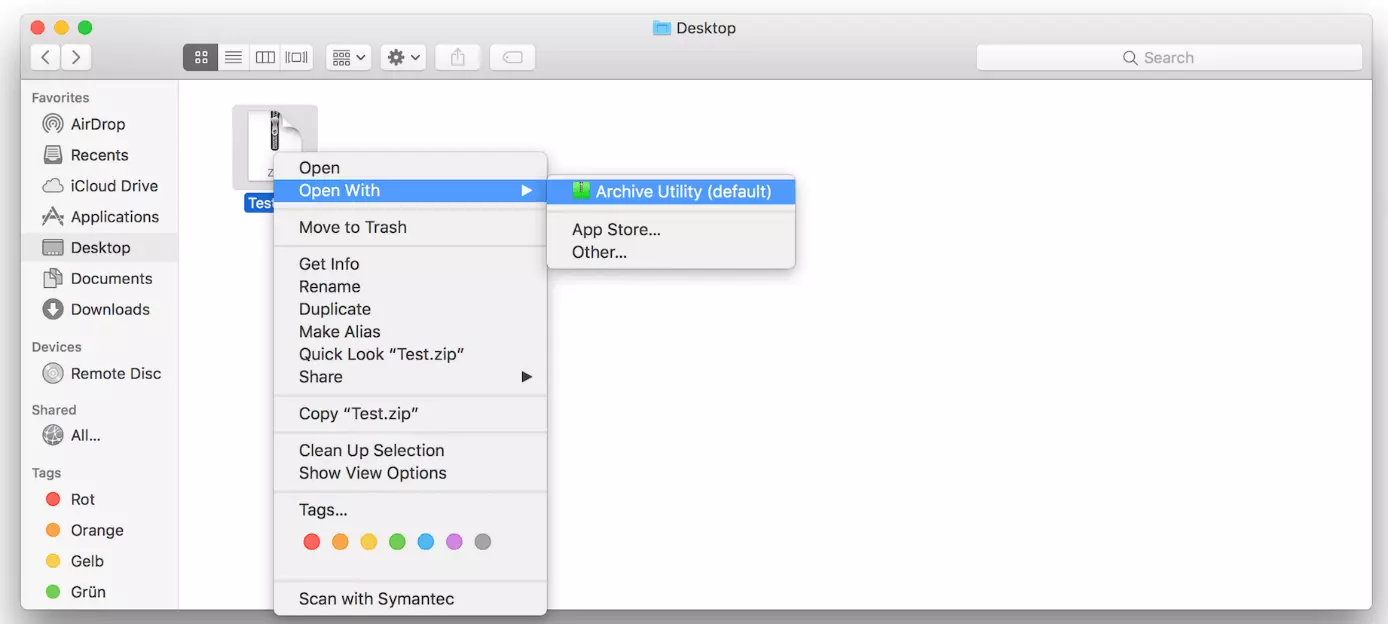Screen dimensions: 1388x624
Task: Open the item arrangement dropdown
Action: coord(349,57)
